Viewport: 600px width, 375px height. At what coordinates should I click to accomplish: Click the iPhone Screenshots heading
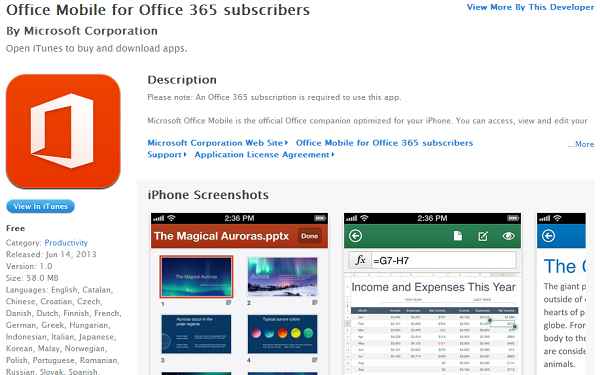coord(208,195)
